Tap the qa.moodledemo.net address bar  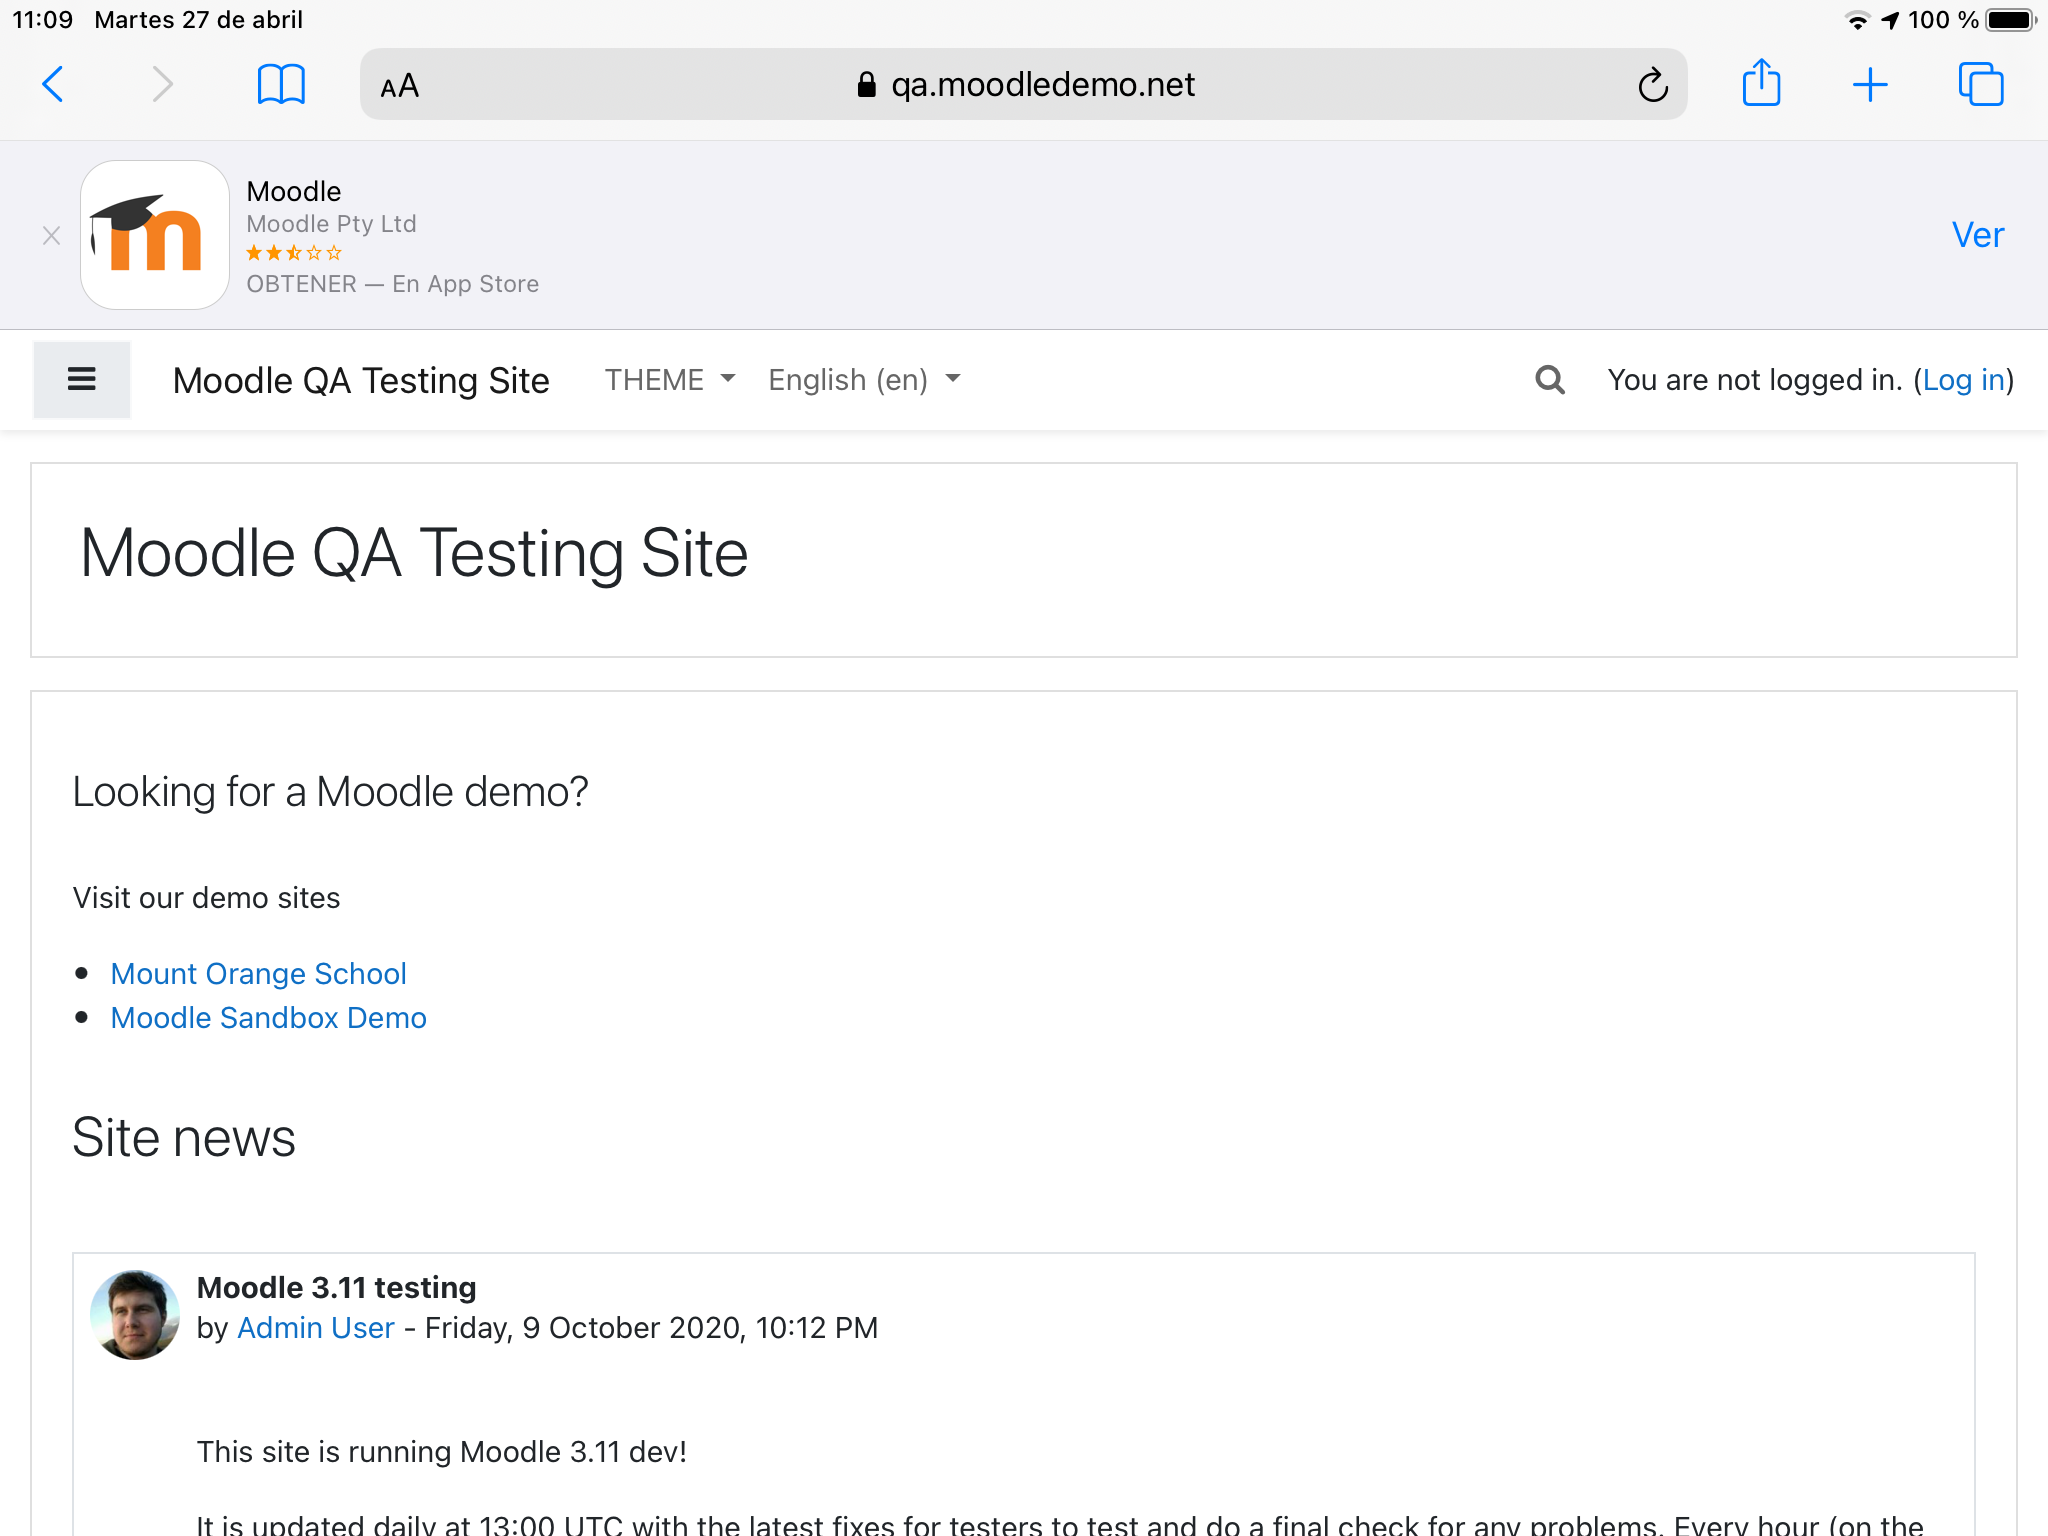[1024, 85]
